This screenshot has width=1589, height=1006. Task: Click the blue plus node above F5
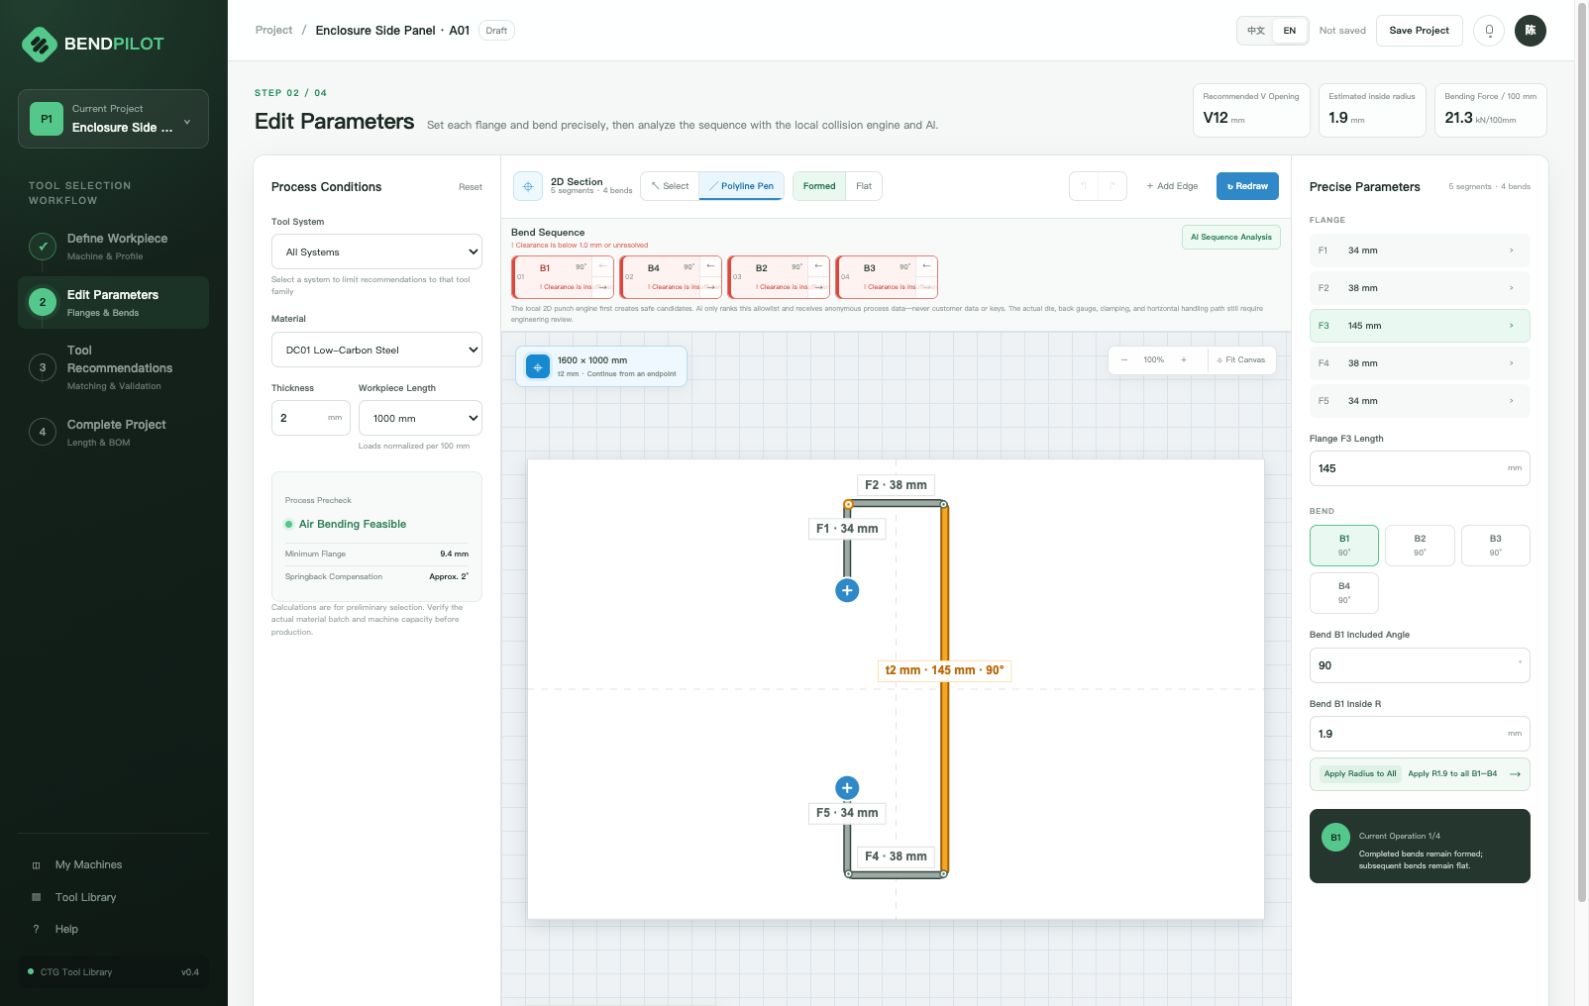(x=847, y=788)
